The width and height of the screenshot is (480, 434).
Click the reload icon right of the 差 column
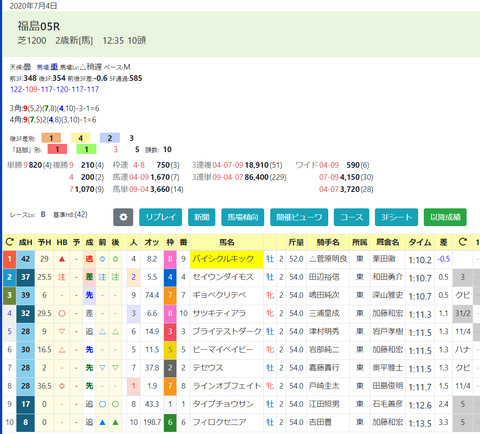462,242
